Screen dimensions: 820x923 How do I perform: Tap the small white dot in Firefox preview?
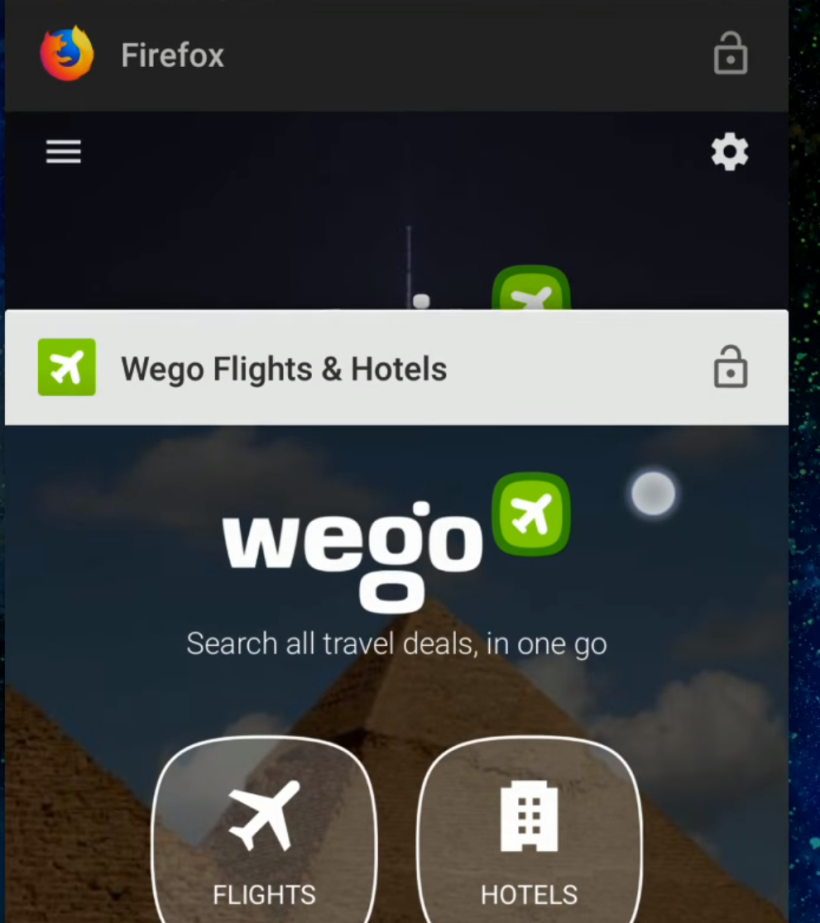coord(421,301)
